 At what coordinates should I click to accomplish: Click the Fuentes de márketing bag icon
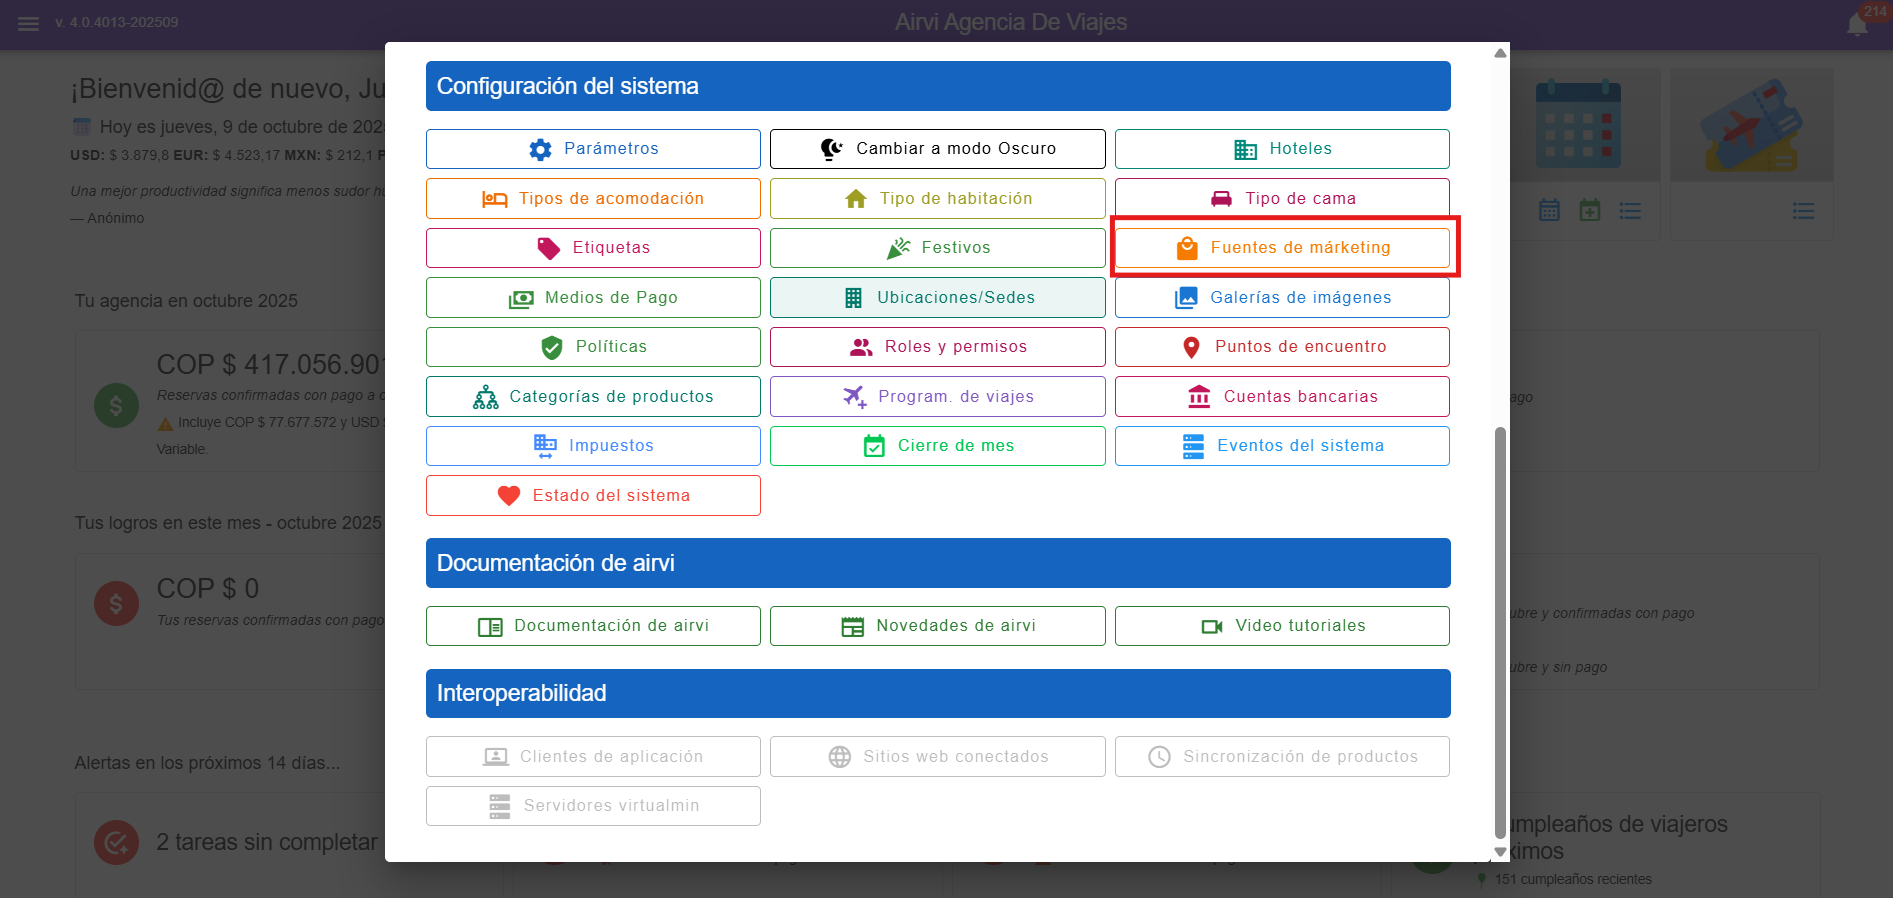point(1187,248)
